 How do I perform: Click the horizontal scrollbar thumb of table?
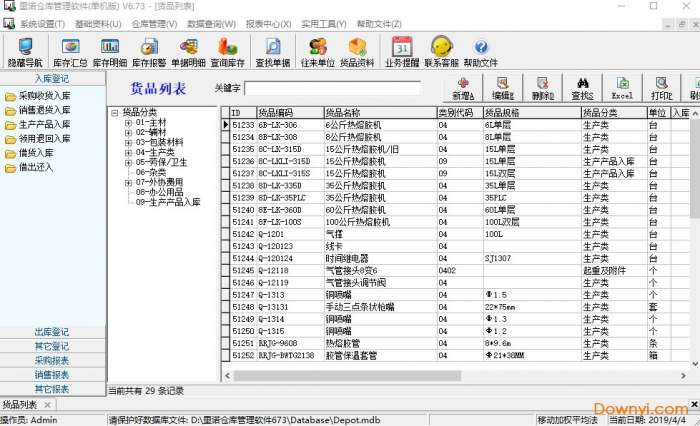coord(347,376)
